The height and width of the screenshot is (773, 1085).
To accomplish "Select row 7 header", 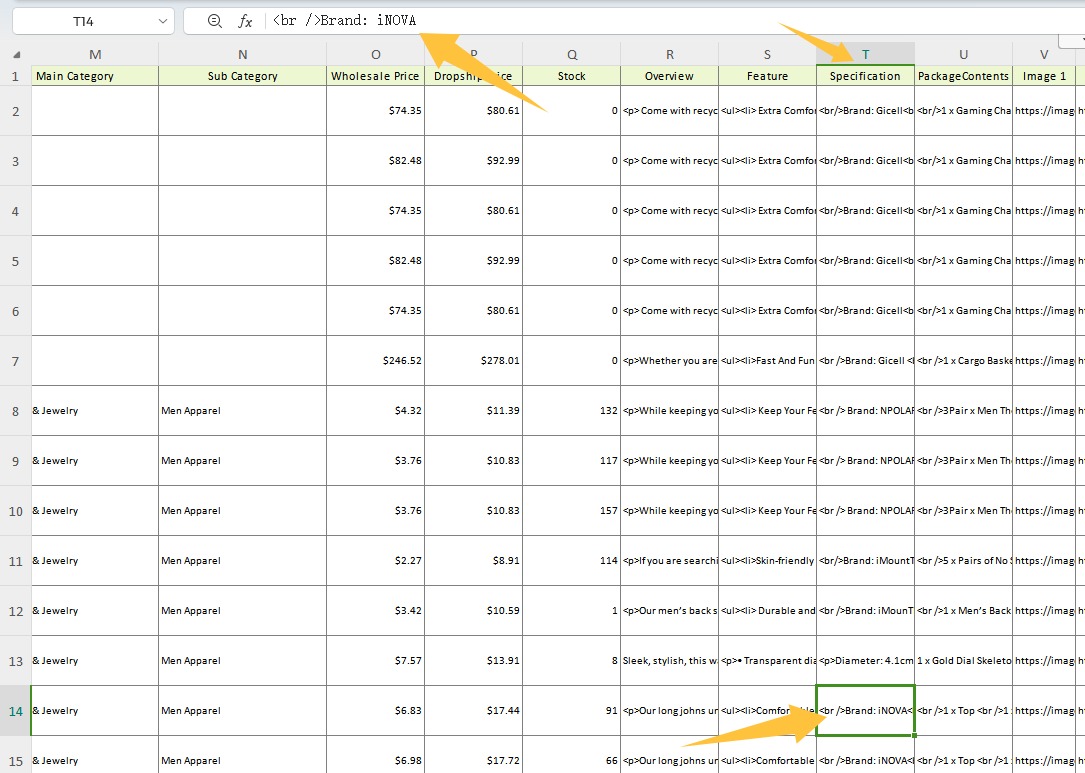I will click(15, 360).
